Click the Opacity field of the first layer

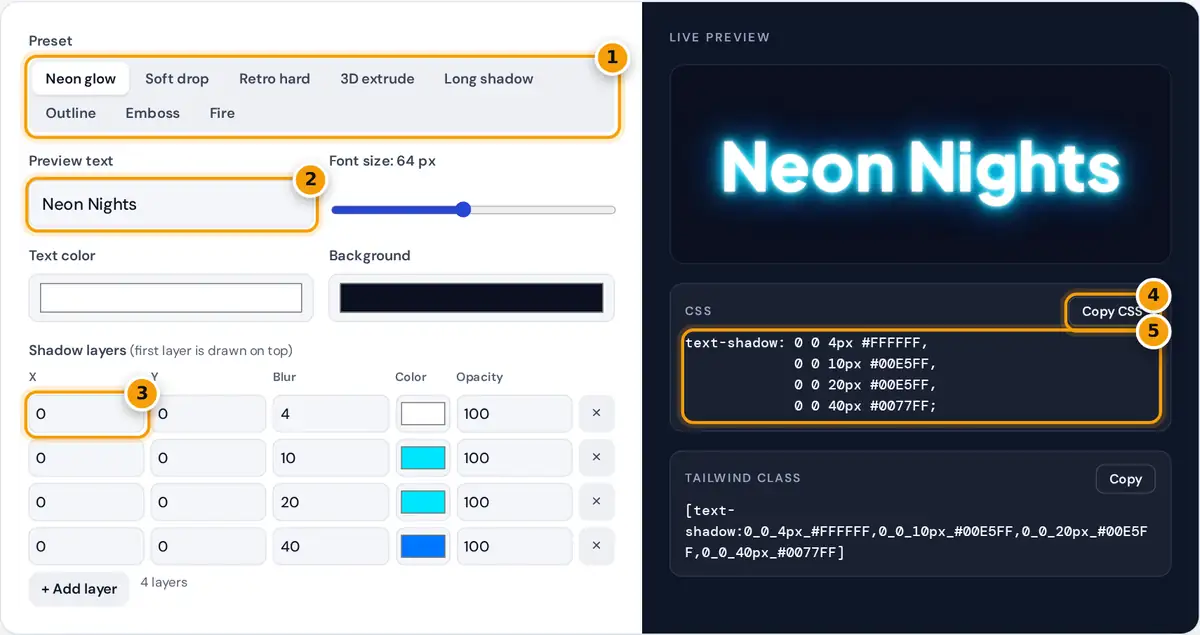coord(514,414)
